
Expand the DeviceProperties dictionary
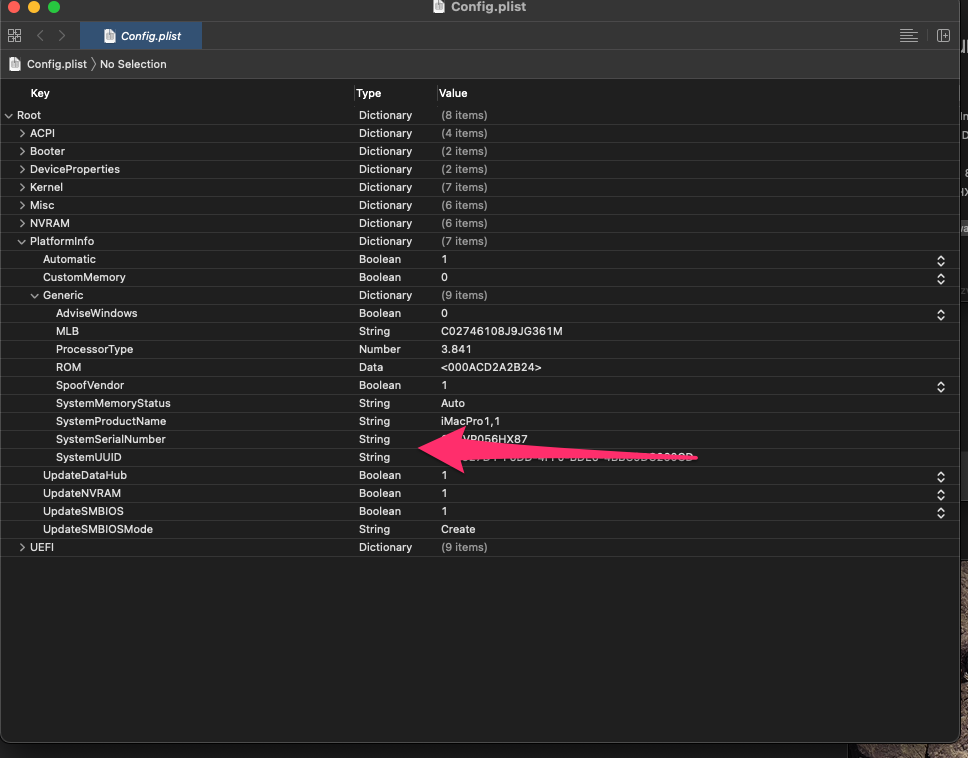(22, 169)
